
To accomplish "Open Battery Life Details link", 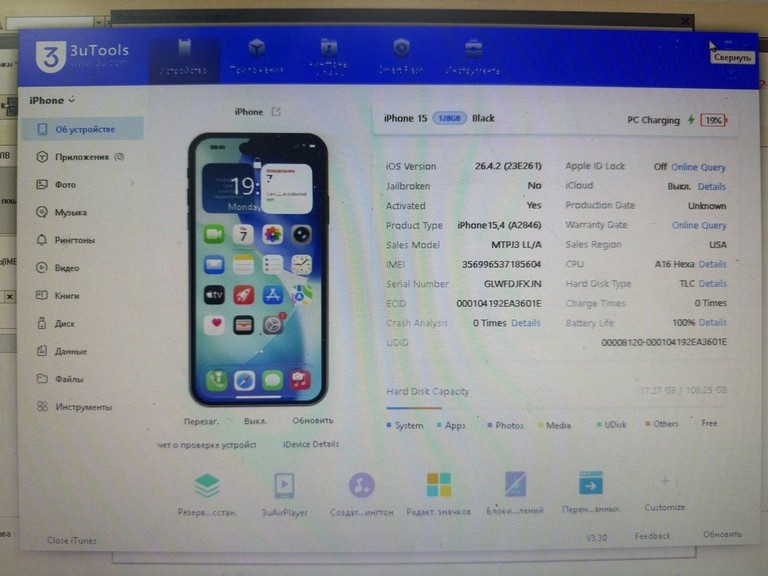I will point(712,322).
